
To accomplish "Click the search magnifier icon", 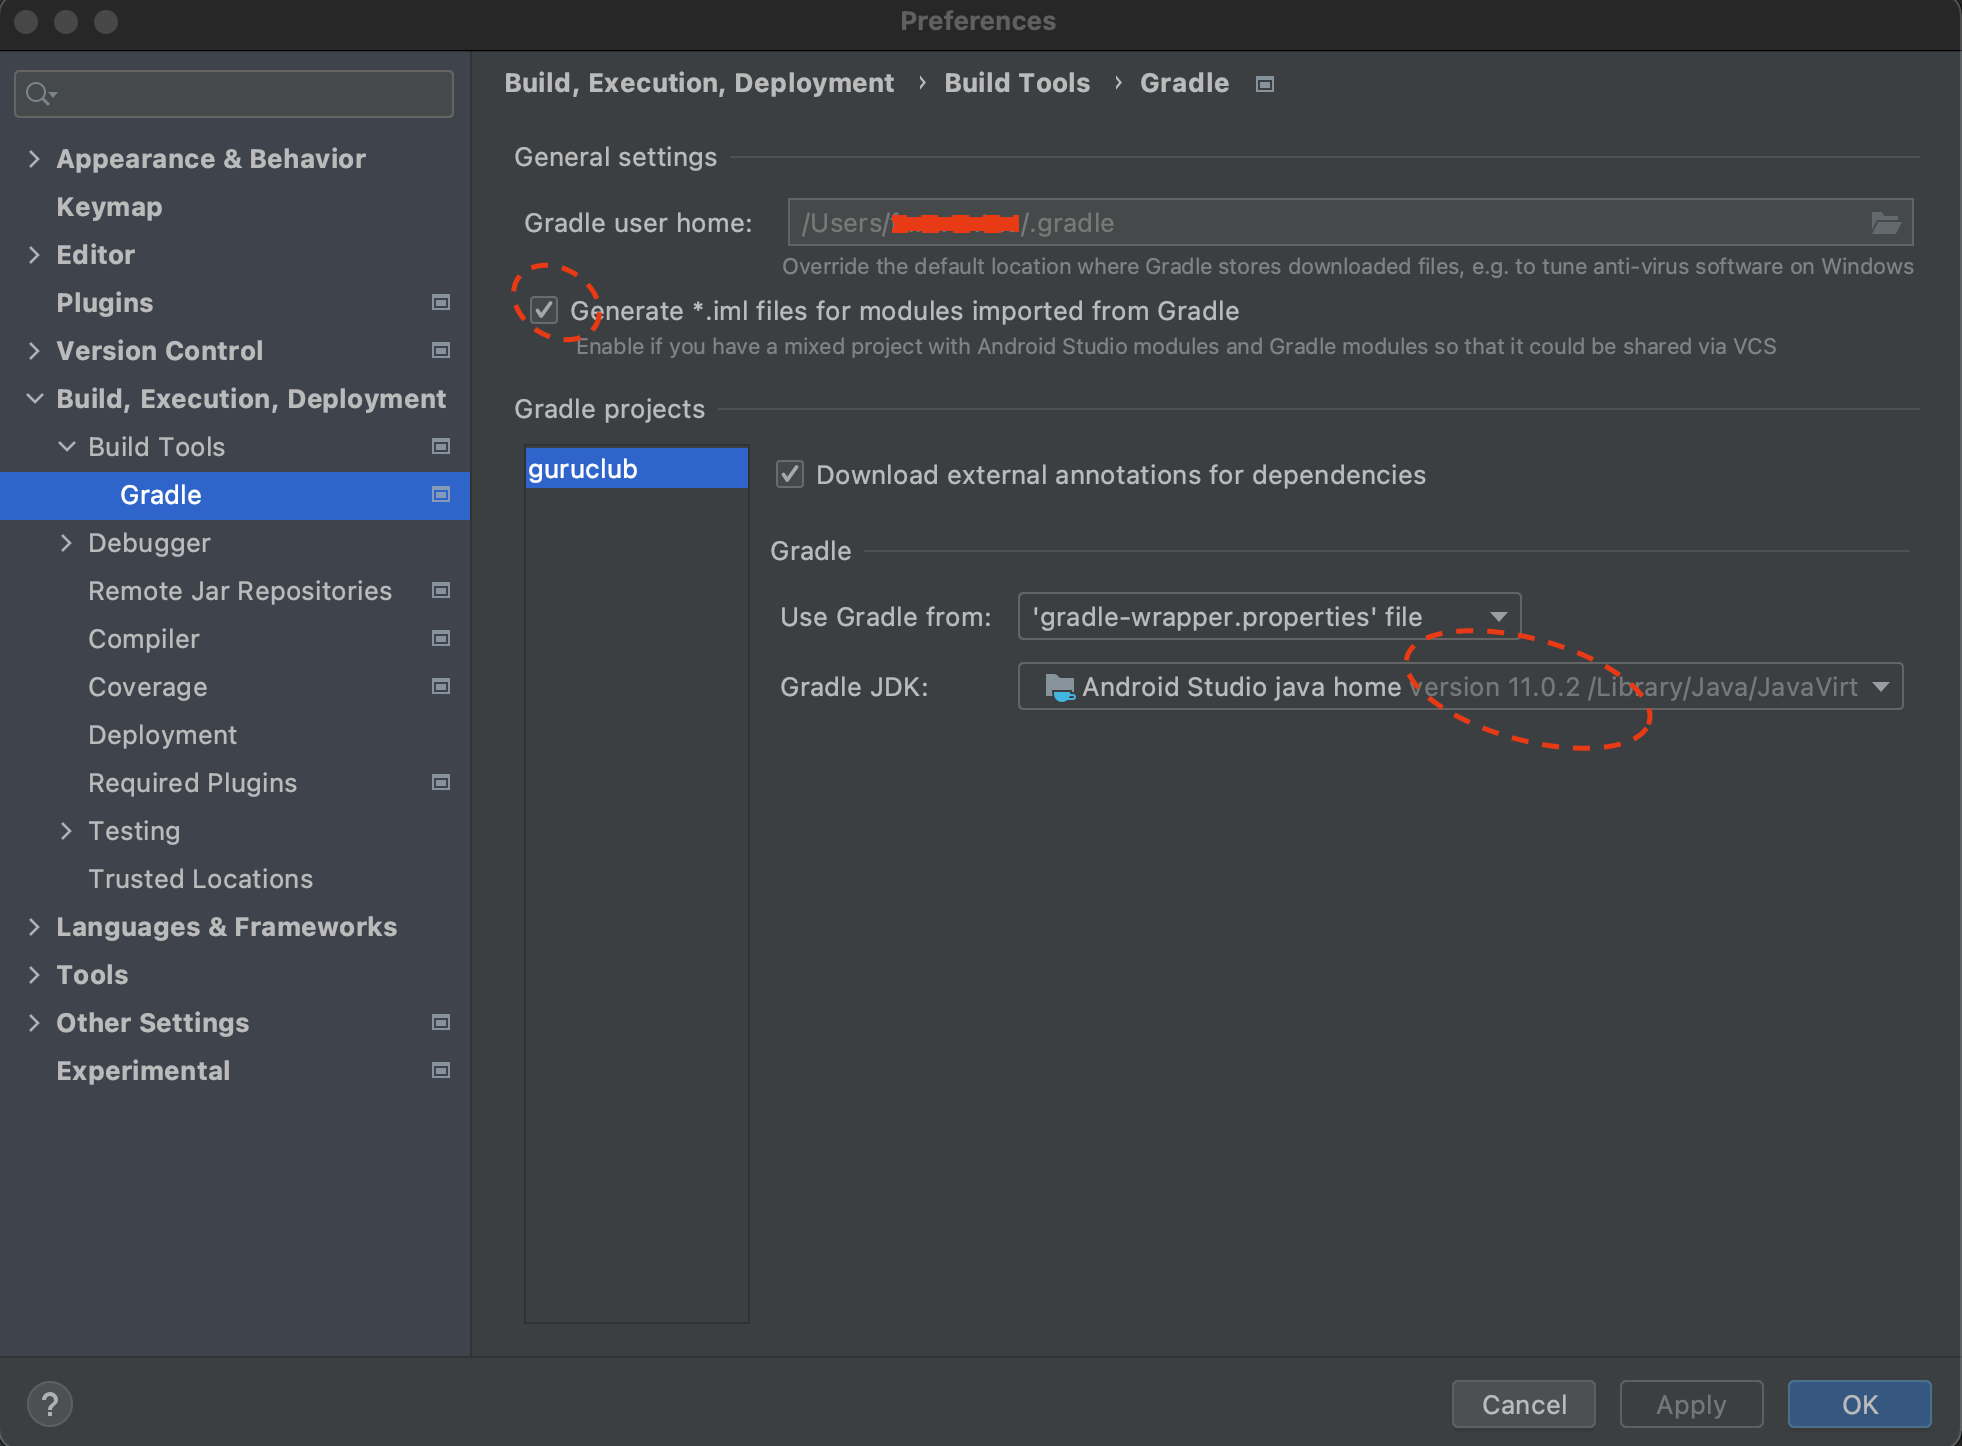I will click(x=38, y=94).
